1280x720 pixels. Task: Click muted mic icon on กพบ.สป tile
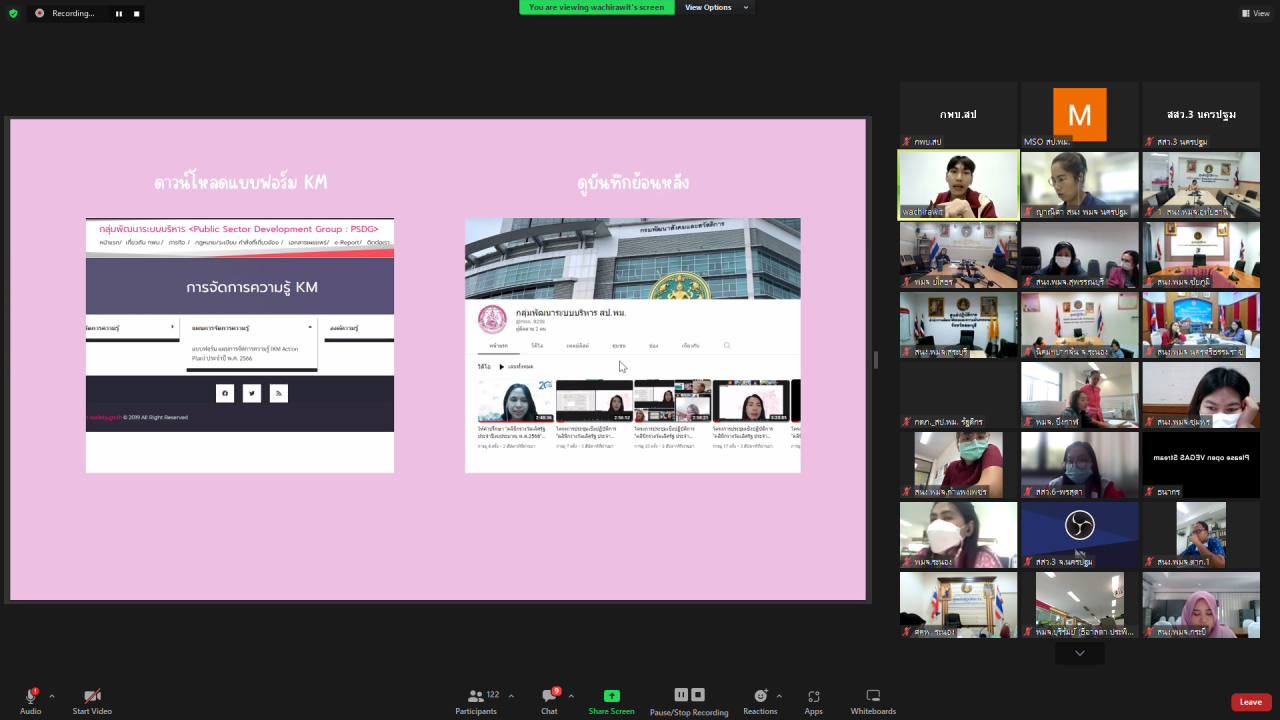(906, 142)
